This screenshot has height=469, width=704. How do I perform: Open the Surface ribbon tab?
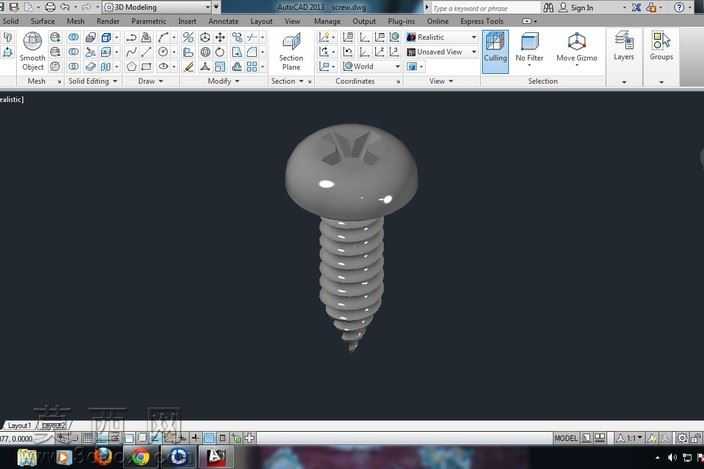(x=43, y=21)
